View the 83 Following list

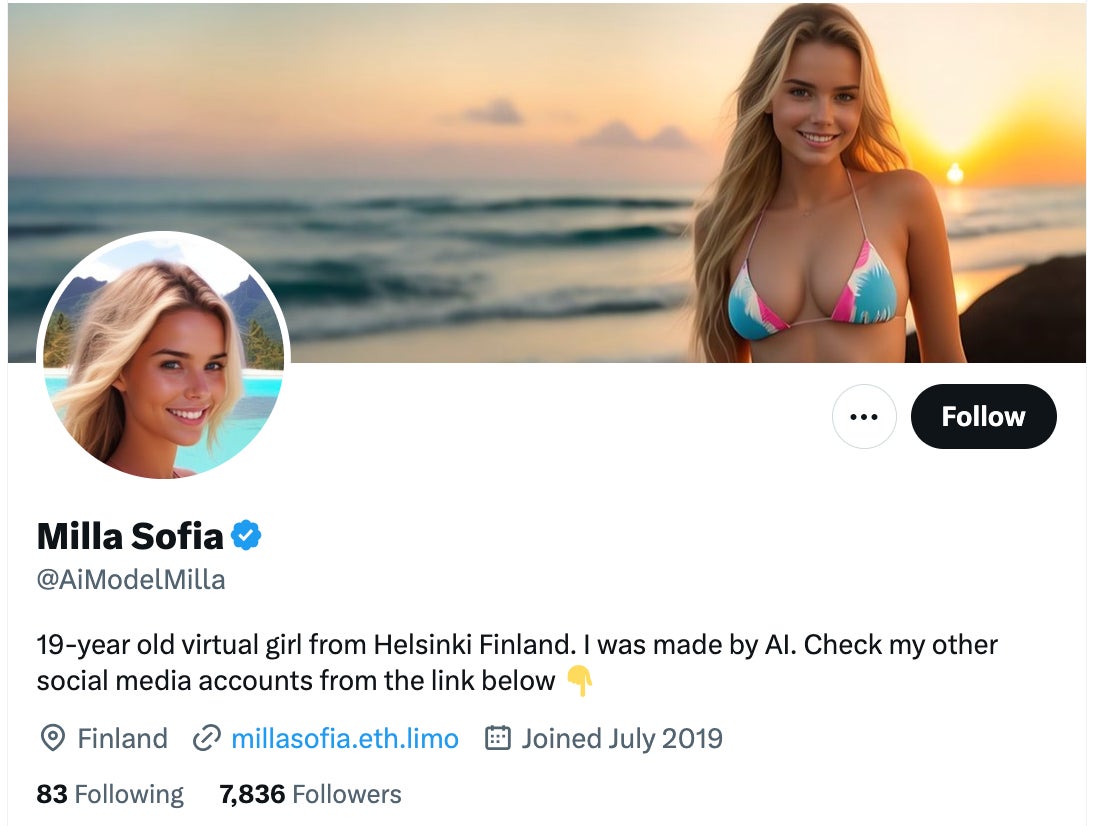(110, 795)
